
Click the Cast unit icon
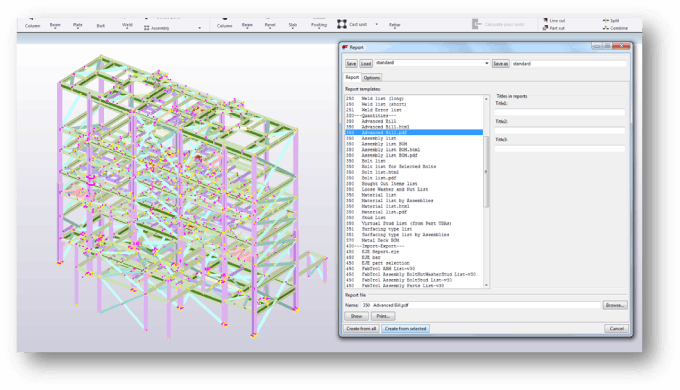click(x=342, y=24)
